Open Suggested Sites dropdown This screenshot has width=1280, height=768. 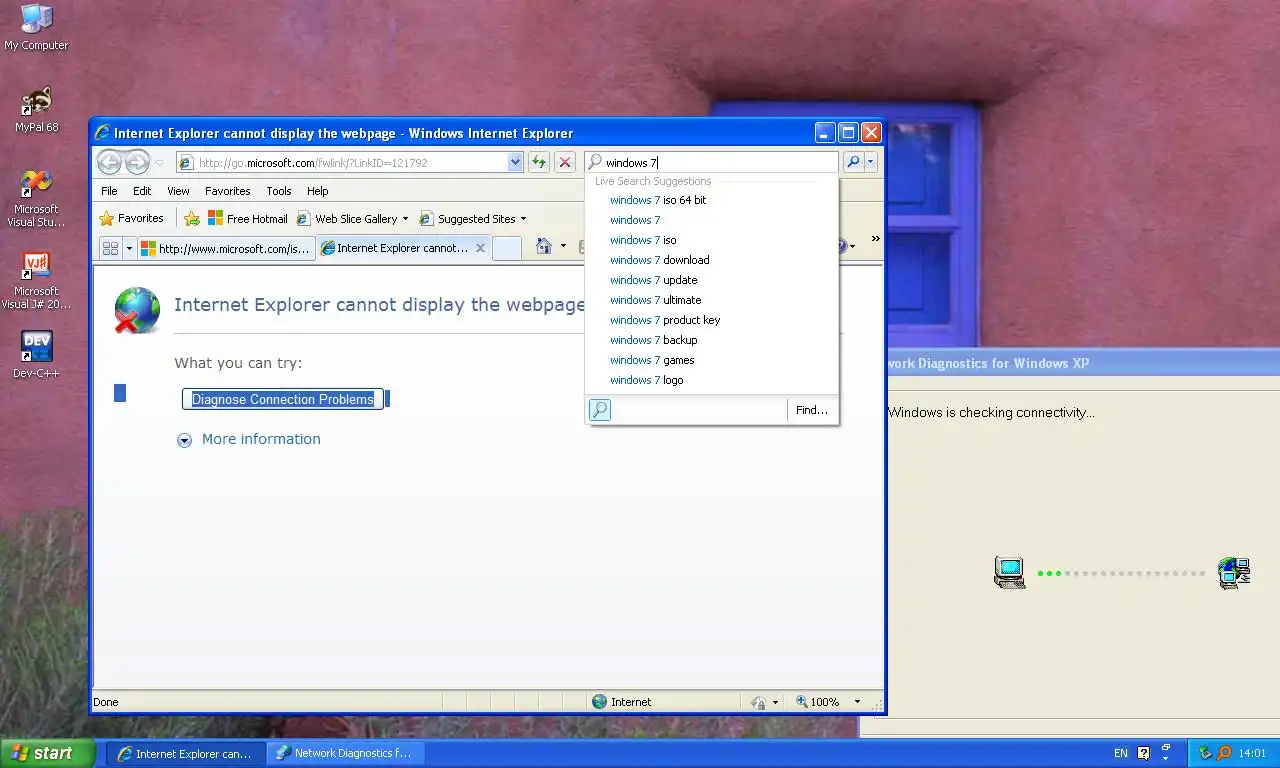pos(472,218)
